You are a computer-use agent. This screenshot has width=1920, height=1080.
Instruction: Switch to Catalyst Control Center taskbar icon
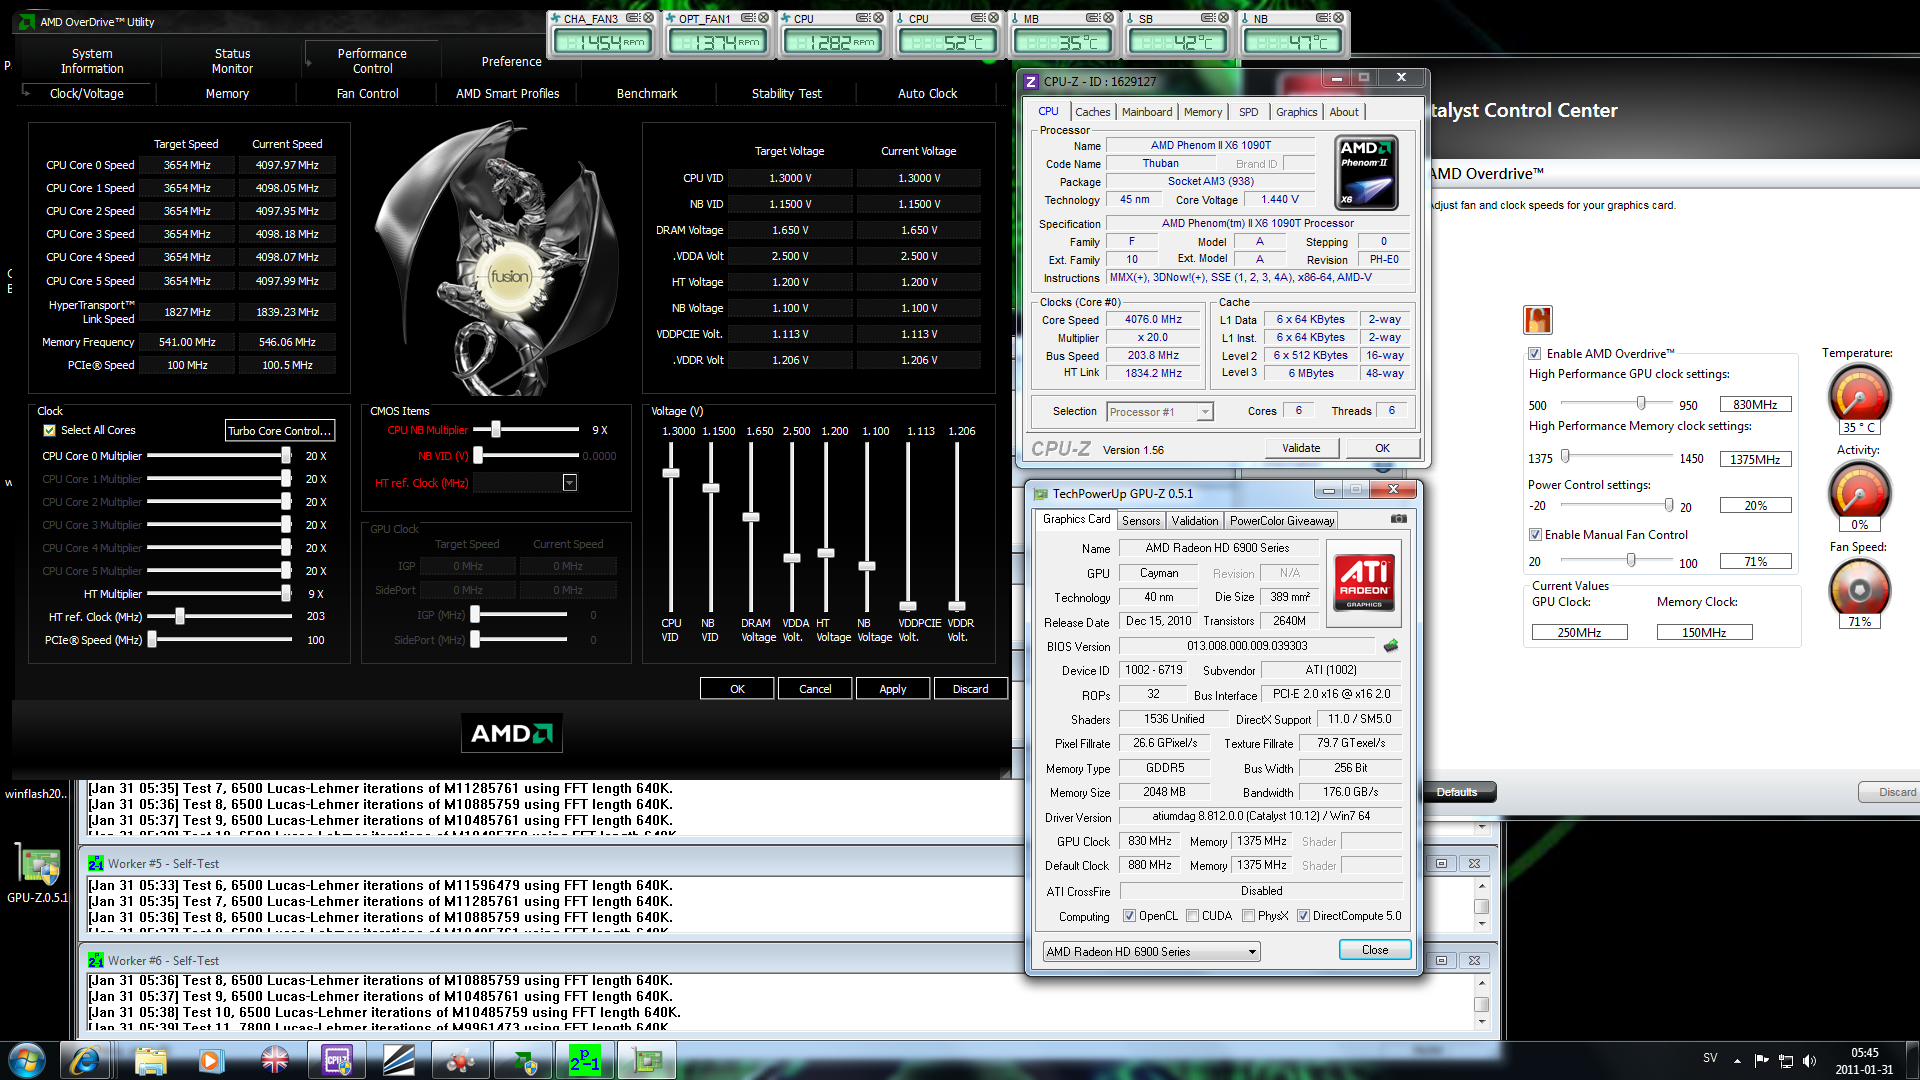pyautogui.click(x=399, y=1060)
